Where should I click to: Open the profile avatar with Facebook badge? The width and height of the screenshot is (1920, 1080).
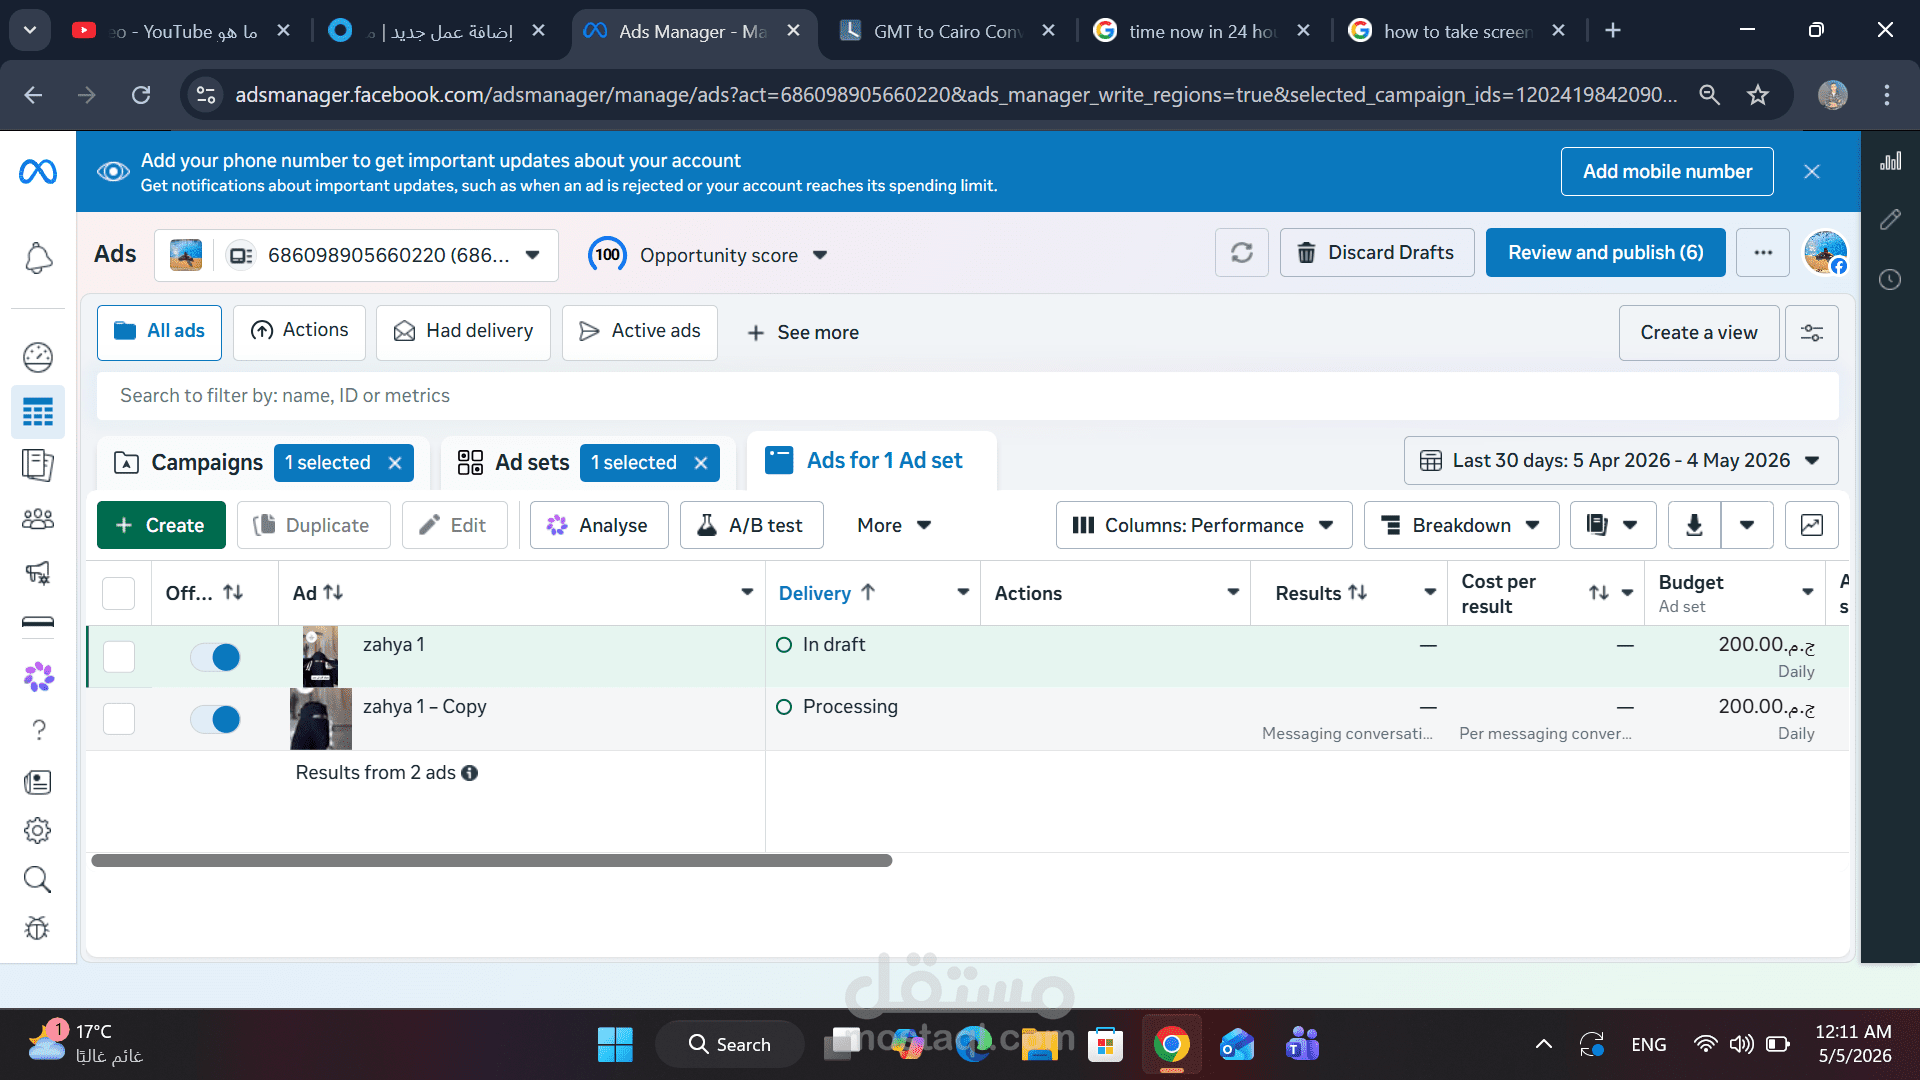point(1825,252)
